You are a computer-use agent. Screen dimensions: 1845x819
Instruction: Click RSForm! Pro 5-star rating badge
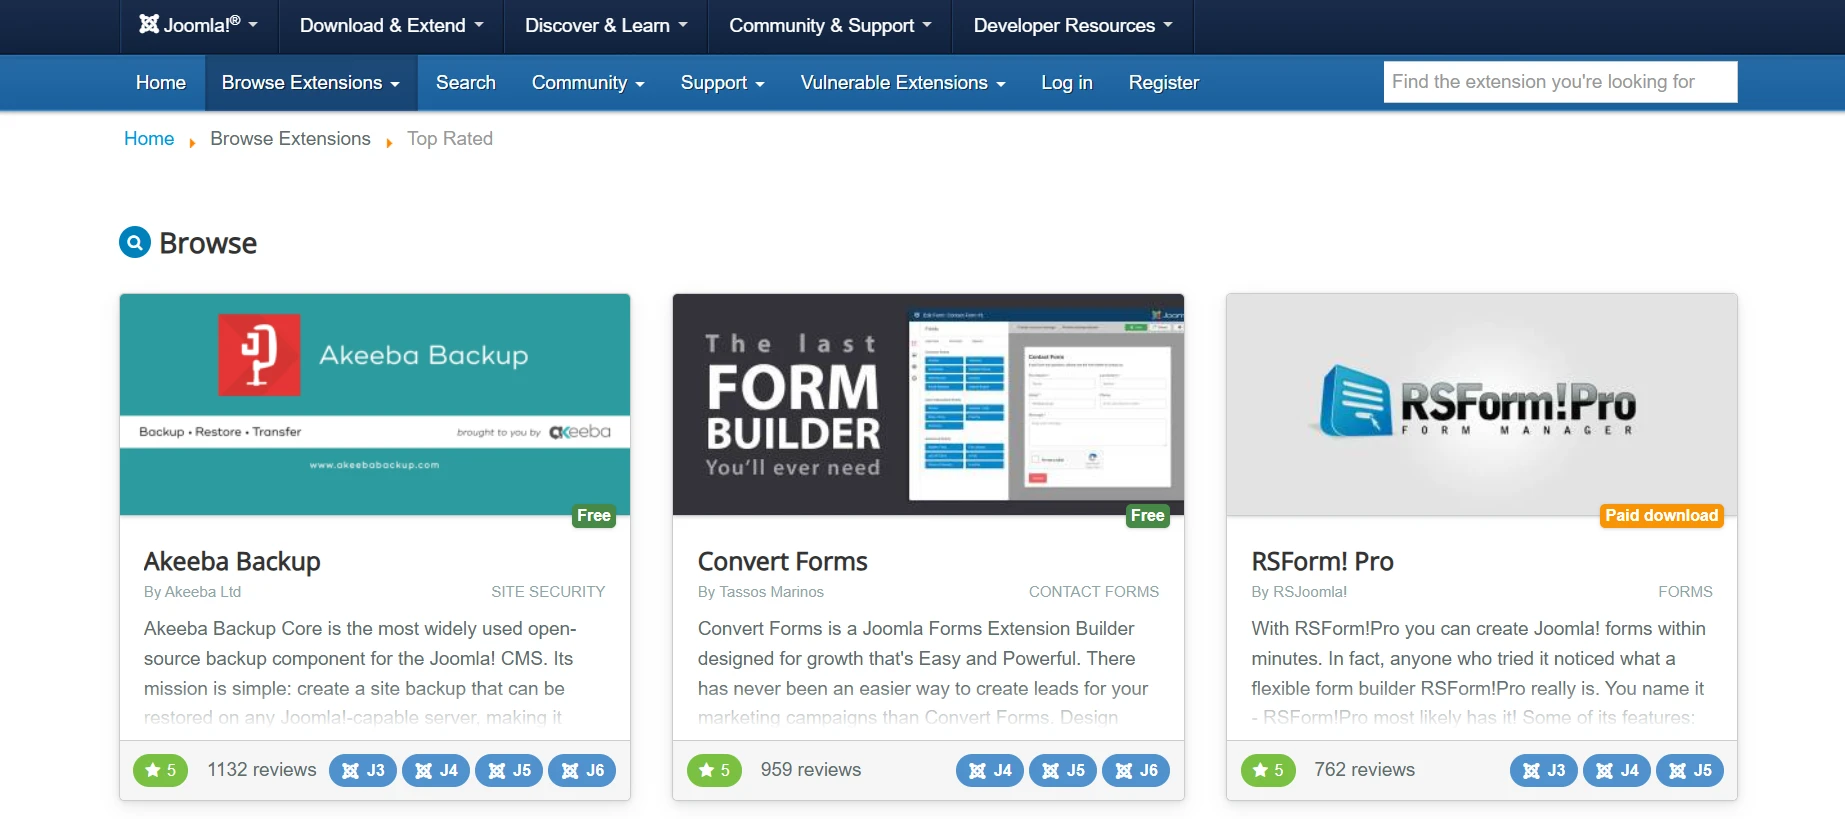tap(1268, 770)
